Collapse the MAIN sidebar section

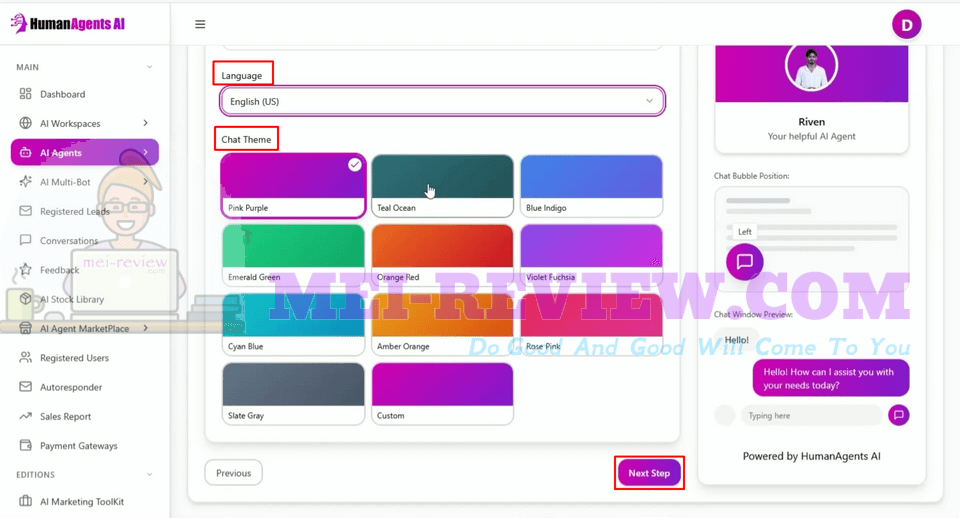click(x=149, y=67)
